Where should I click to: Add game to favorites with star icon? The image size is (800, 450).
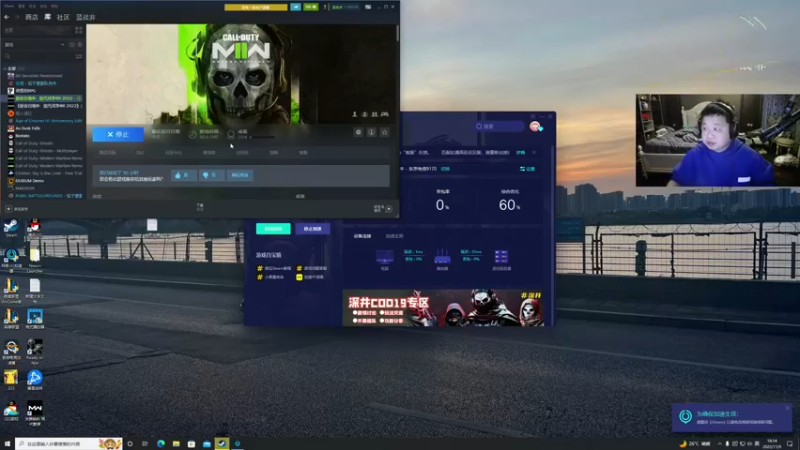pos(385,132)
